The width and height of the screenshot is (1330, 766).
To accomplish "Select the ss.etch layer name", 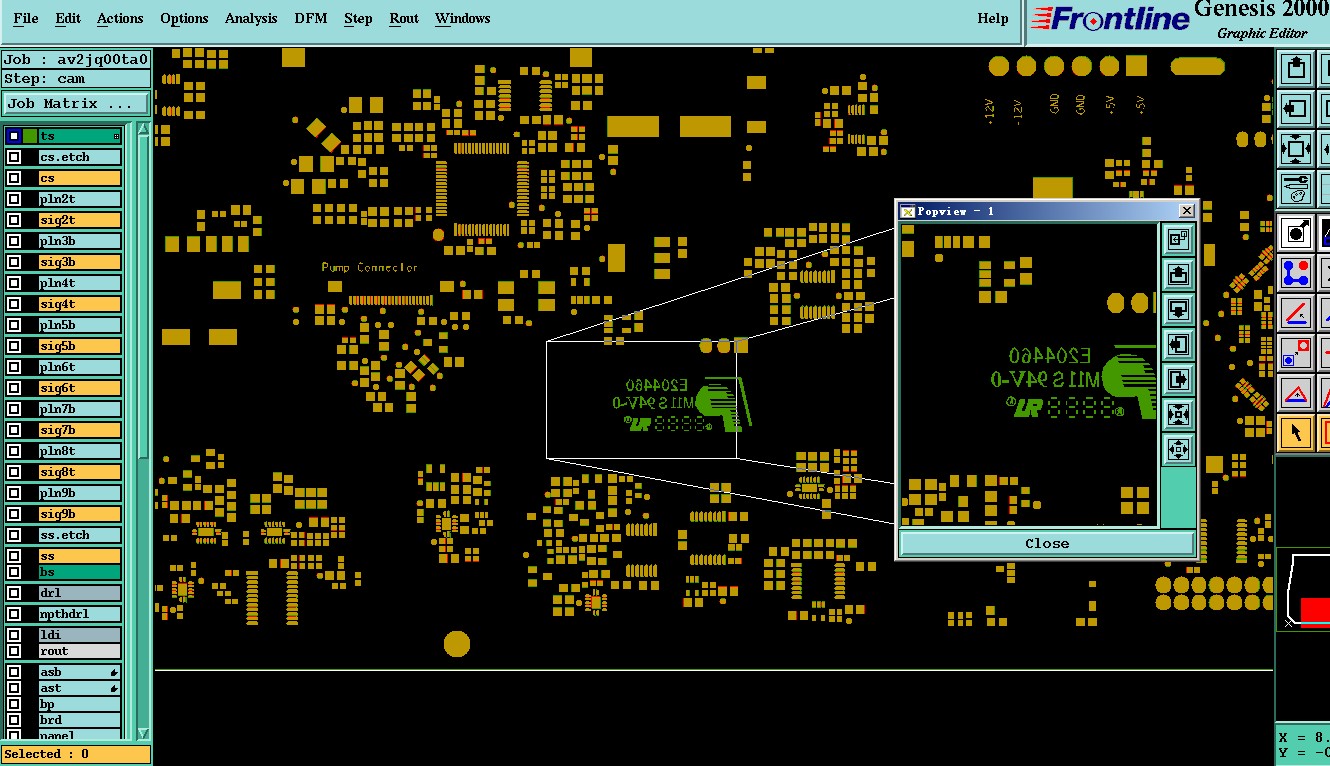I will 80,535.
